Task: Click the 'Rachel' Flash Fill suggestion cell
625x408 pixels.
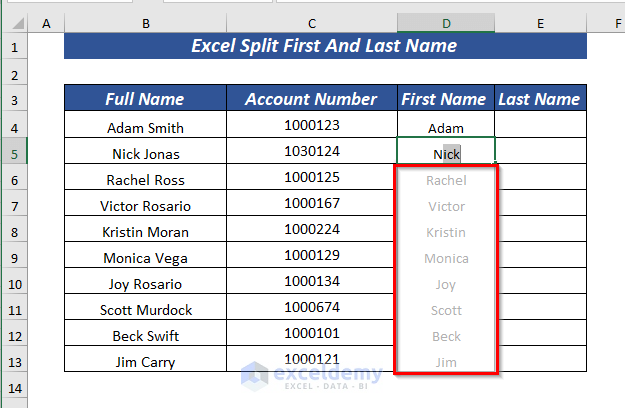Action: (x=446, y=180)
